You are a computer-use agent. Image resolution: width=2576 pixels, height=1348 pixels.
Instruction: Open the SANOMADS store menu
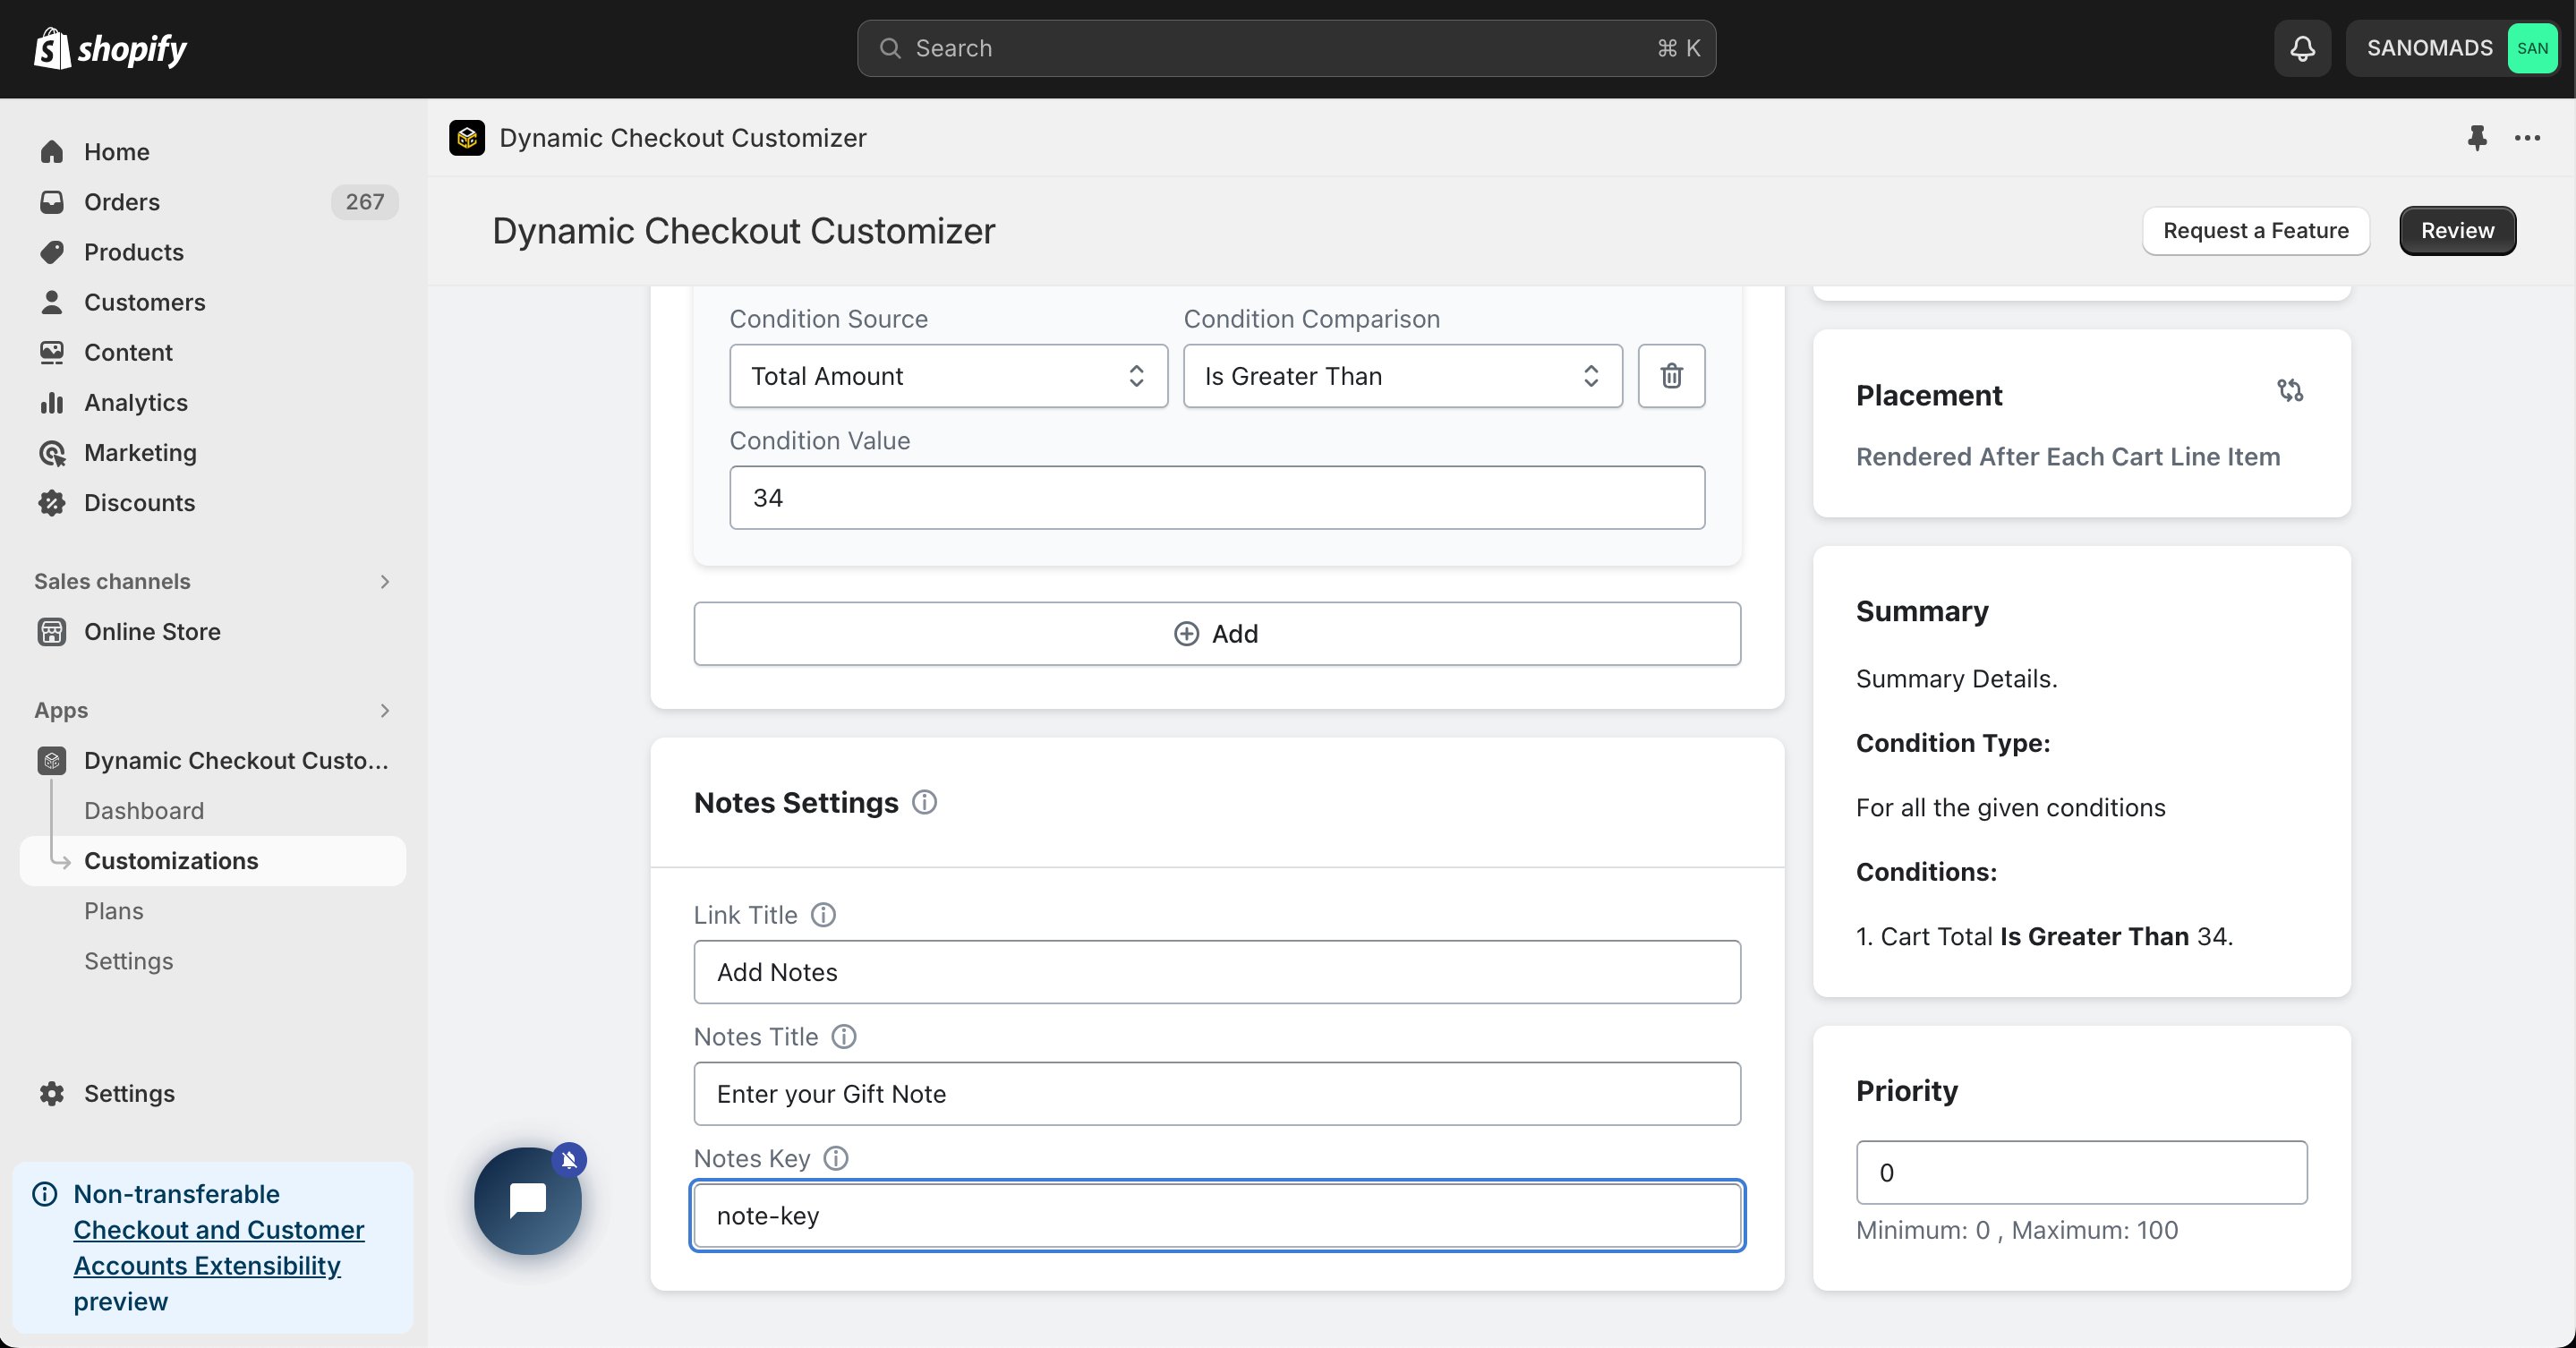point(2452,48)
